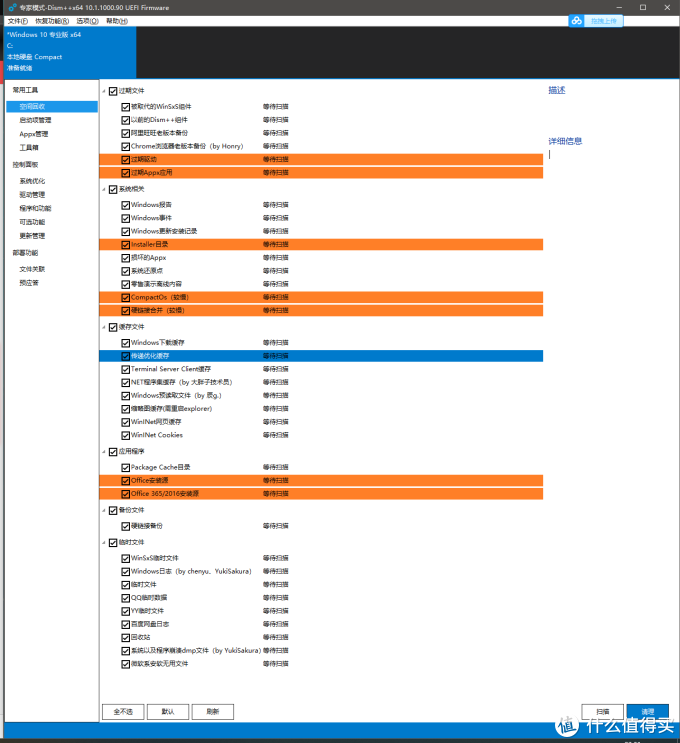Click the 默认 button
Image resolution: width=680 pixels, height=743 pixels.
click(x=168, y=712)
